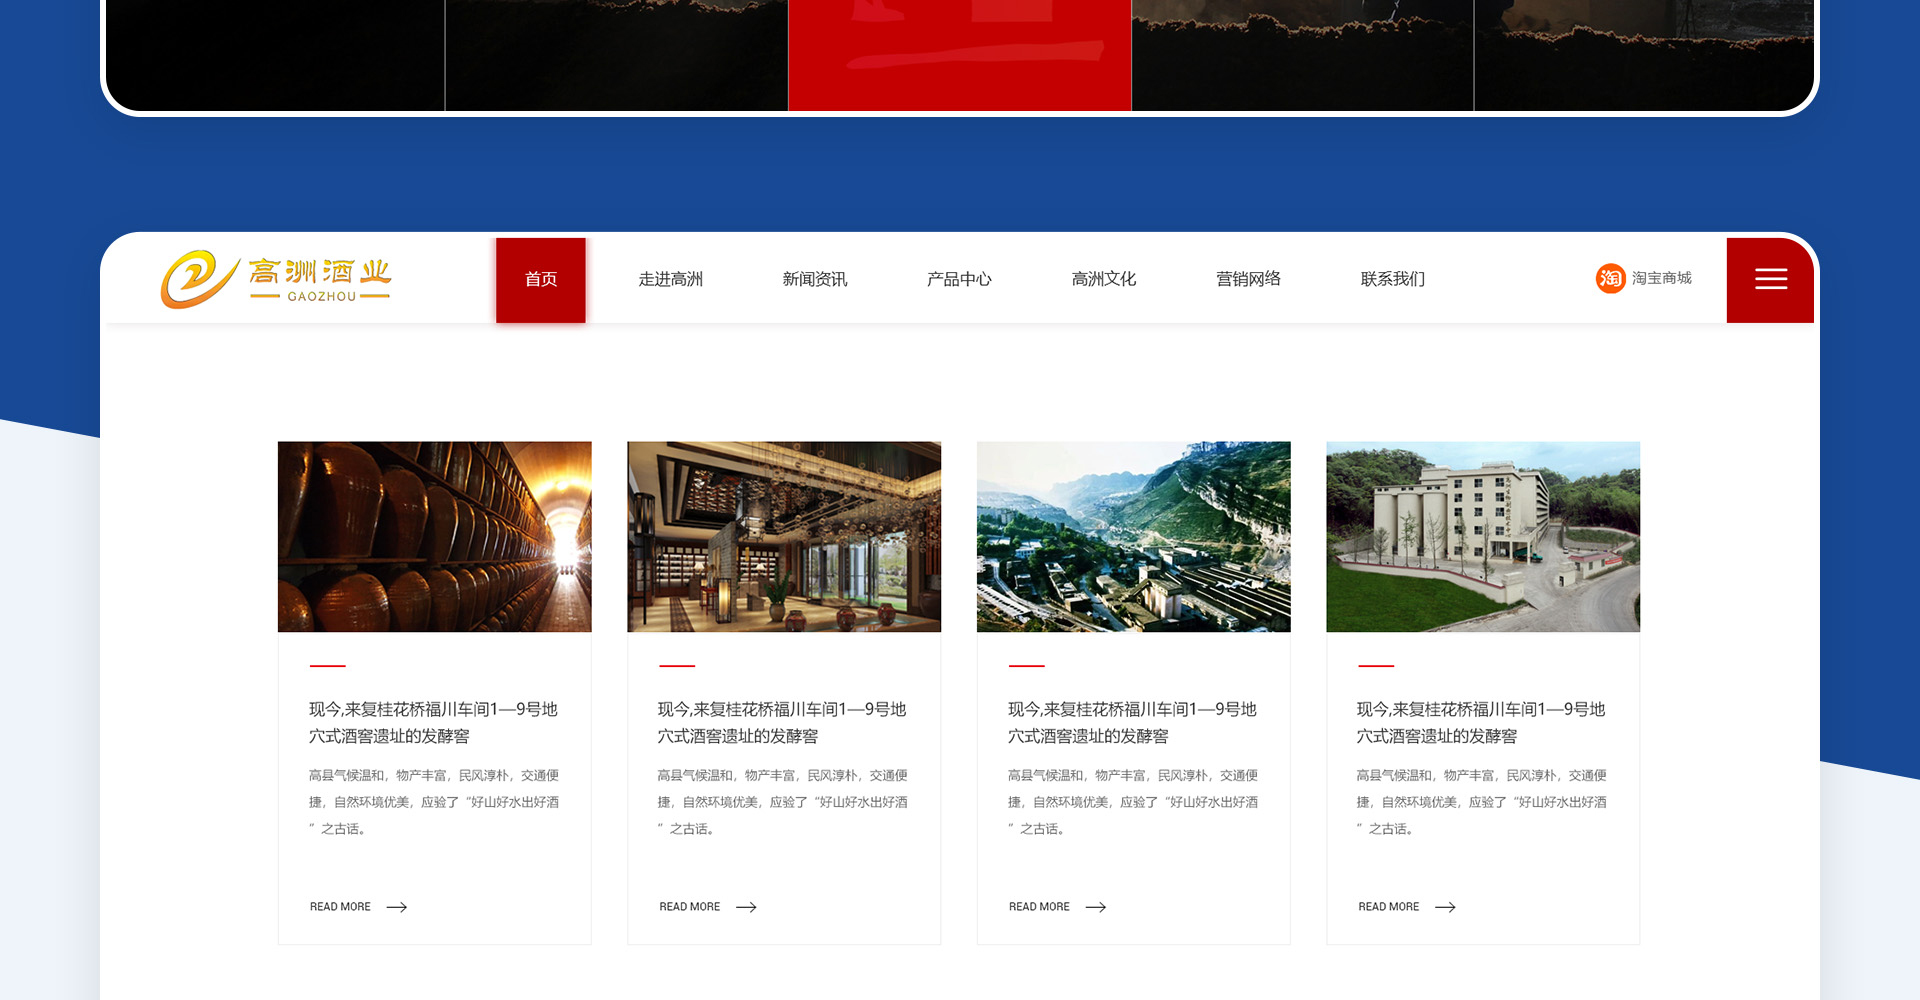Screen dimensions: 1920x1000
Task: Click the Gaozhou swirl logo icon
Action: click(198, 279)
